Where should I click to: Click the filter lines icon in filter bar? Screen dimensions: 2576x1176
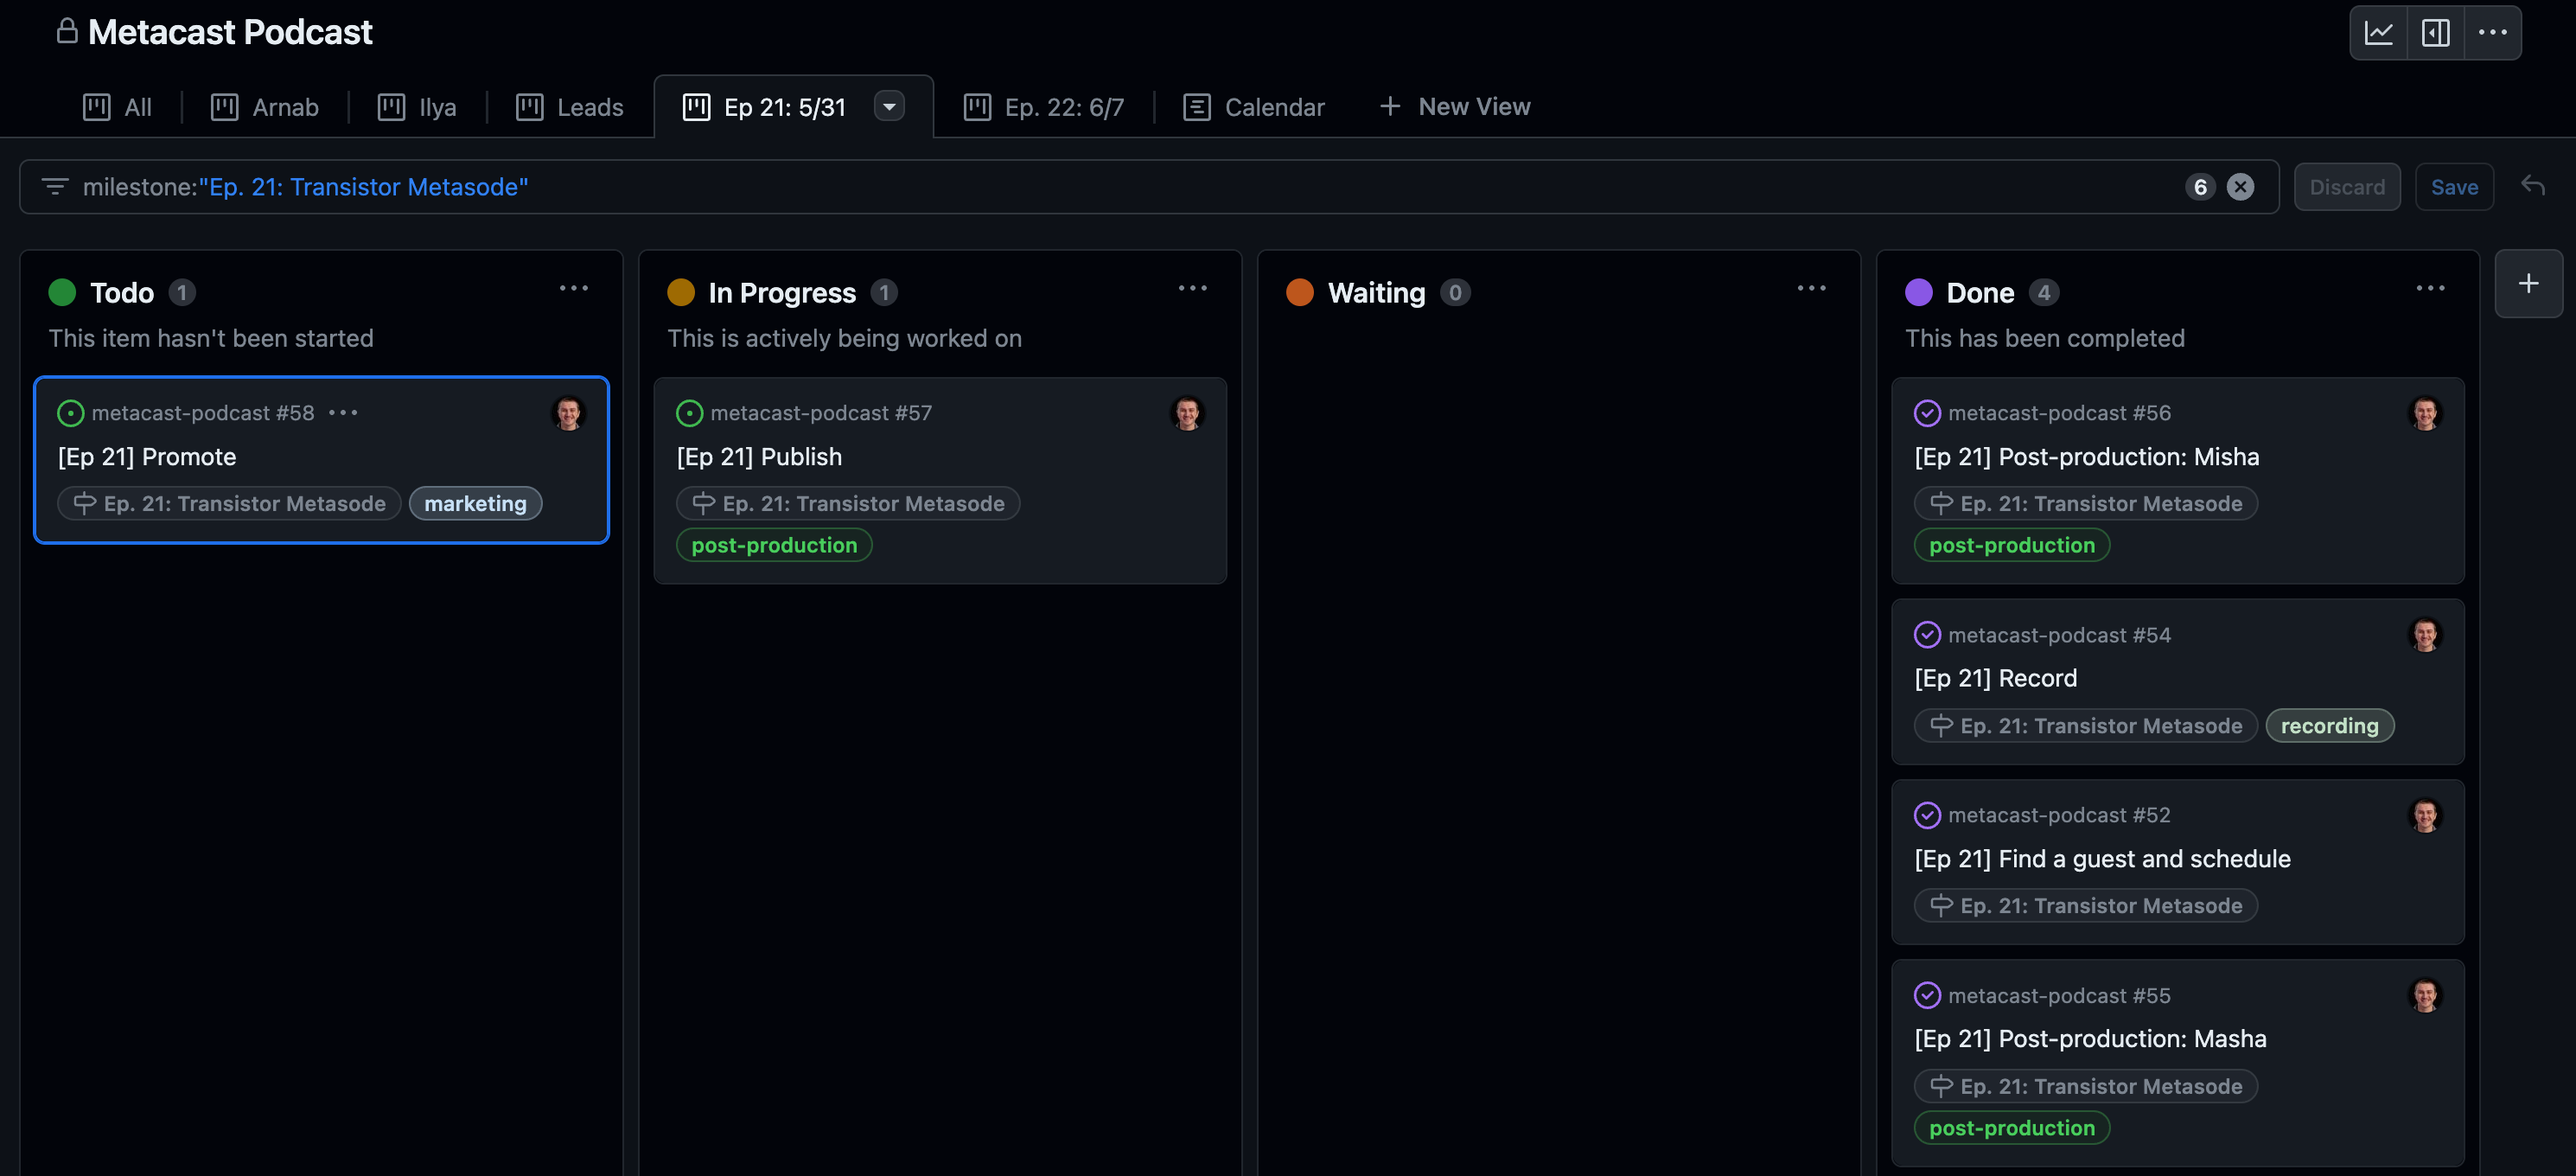tap(55, 187)
